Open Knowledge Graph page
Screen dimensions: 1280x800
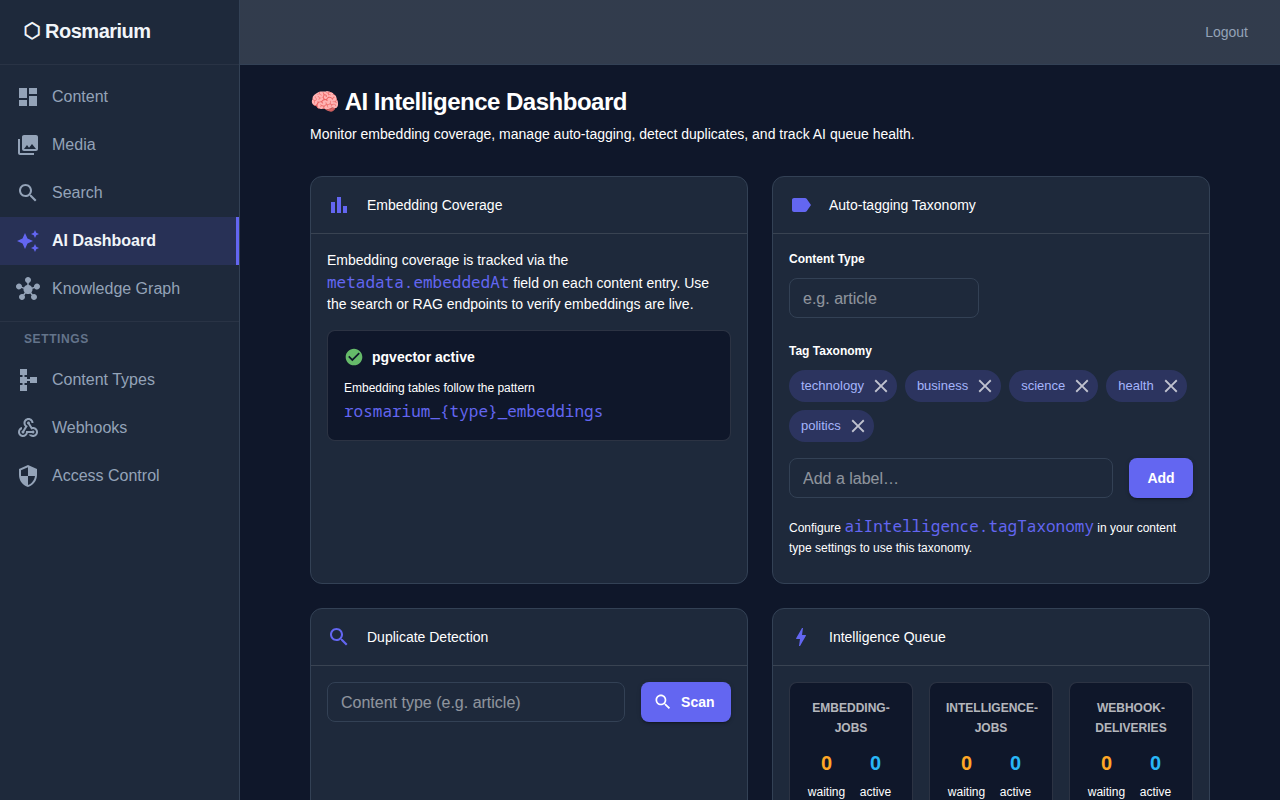click(x=119, y=289)
